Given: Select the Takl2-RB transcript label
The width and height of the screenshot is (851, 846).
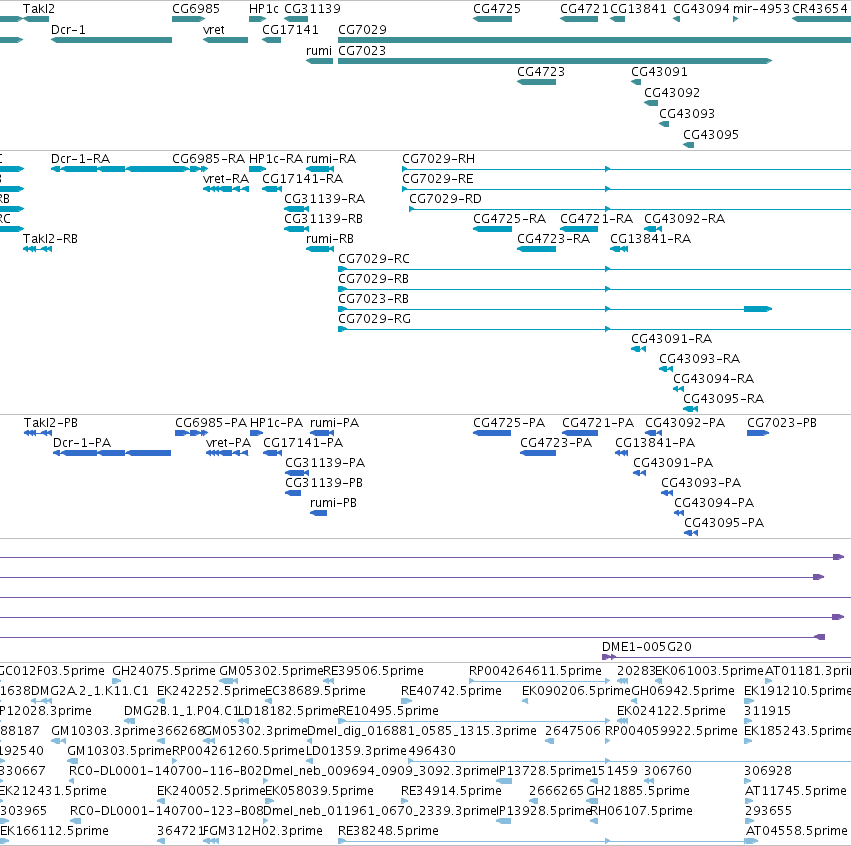Looking at the screenshot, I should tap(50, 239).
